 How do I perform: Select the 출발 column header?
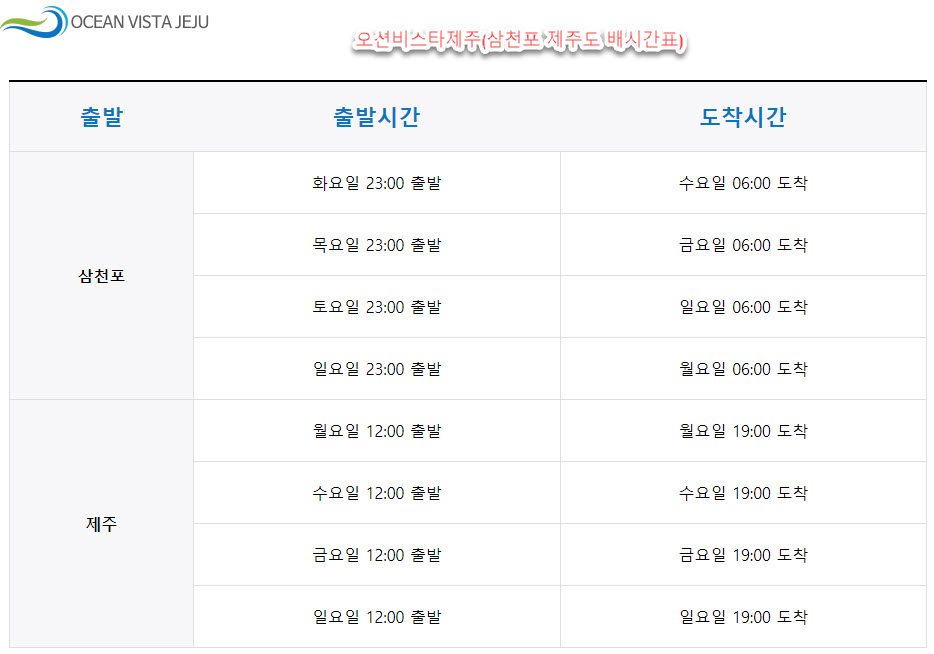point(101,117)
